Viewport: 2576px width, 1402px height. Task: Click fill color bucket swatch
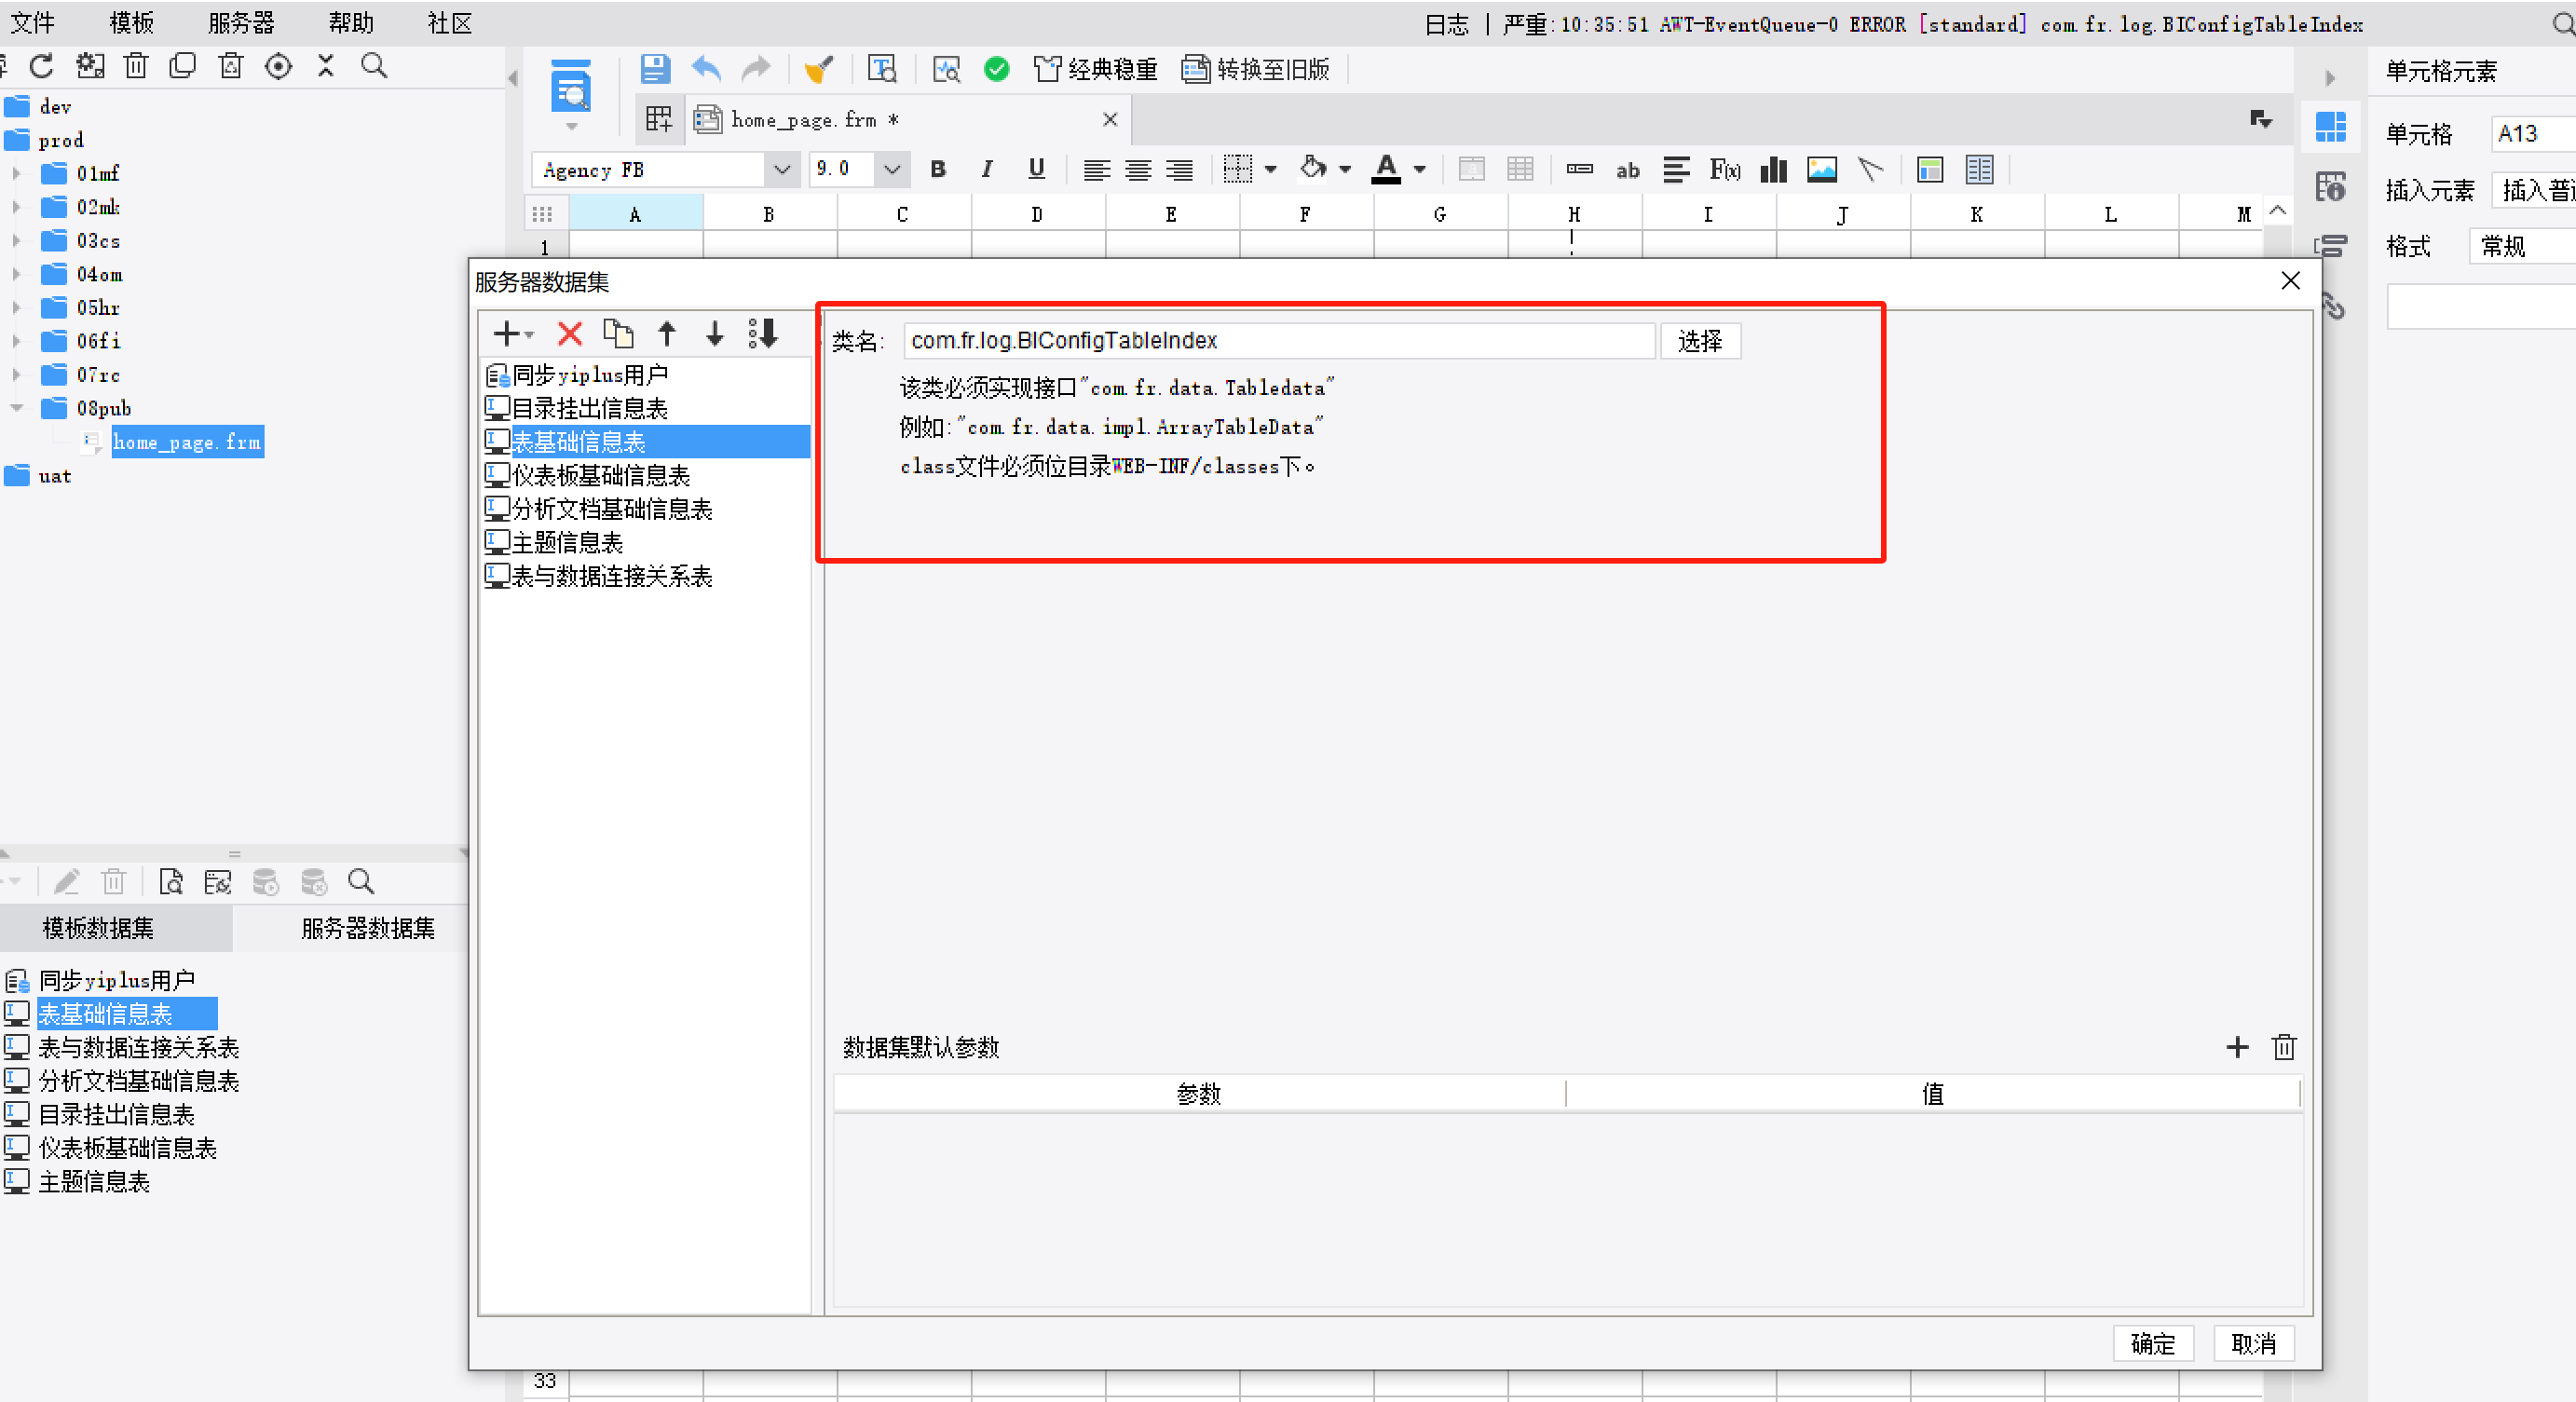[1313, 168]
